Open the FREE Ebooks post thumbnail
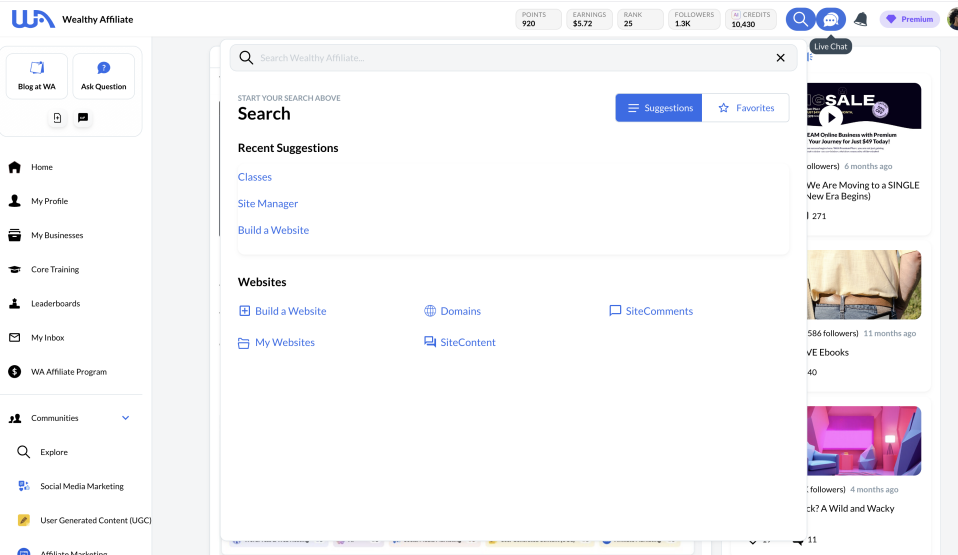This screenshot has height=555, width=958. (x=864, y=284)
